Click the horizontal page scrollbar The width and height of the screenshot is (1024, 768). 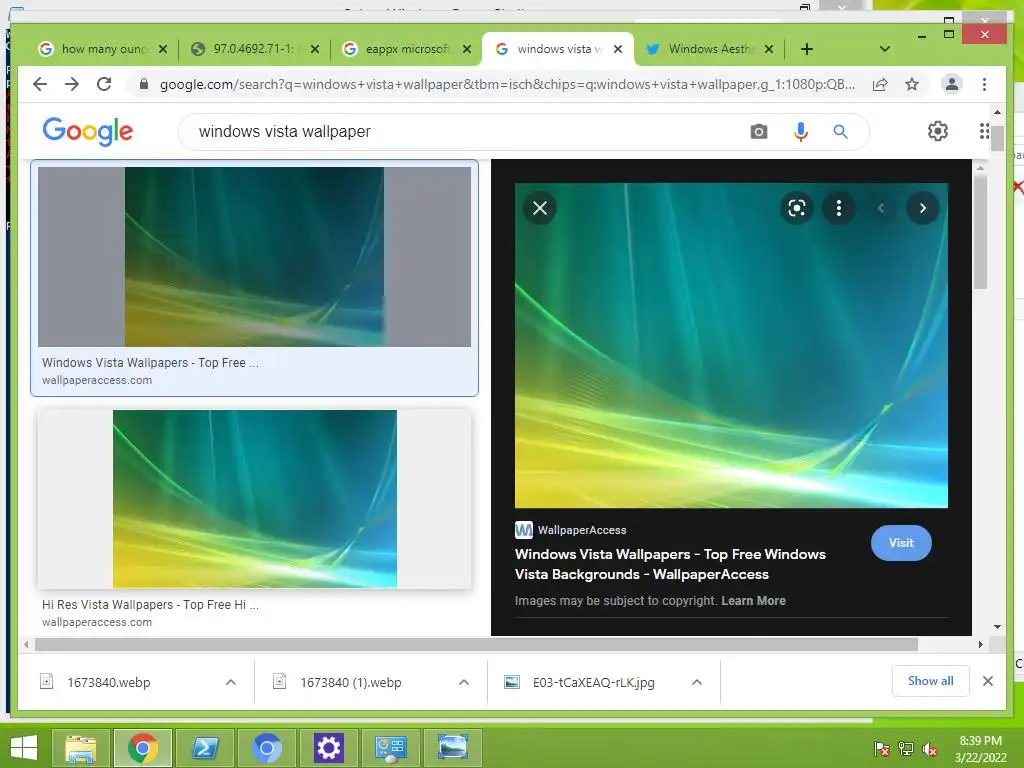tap(476, 645)
